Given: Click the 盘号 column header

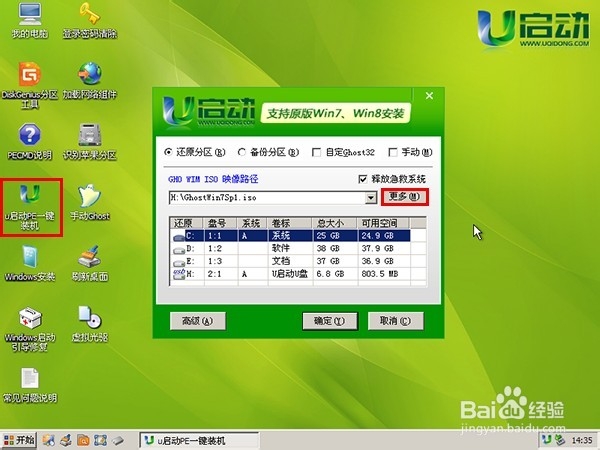Looking at the screenshot, I should [x=221, y=223].
